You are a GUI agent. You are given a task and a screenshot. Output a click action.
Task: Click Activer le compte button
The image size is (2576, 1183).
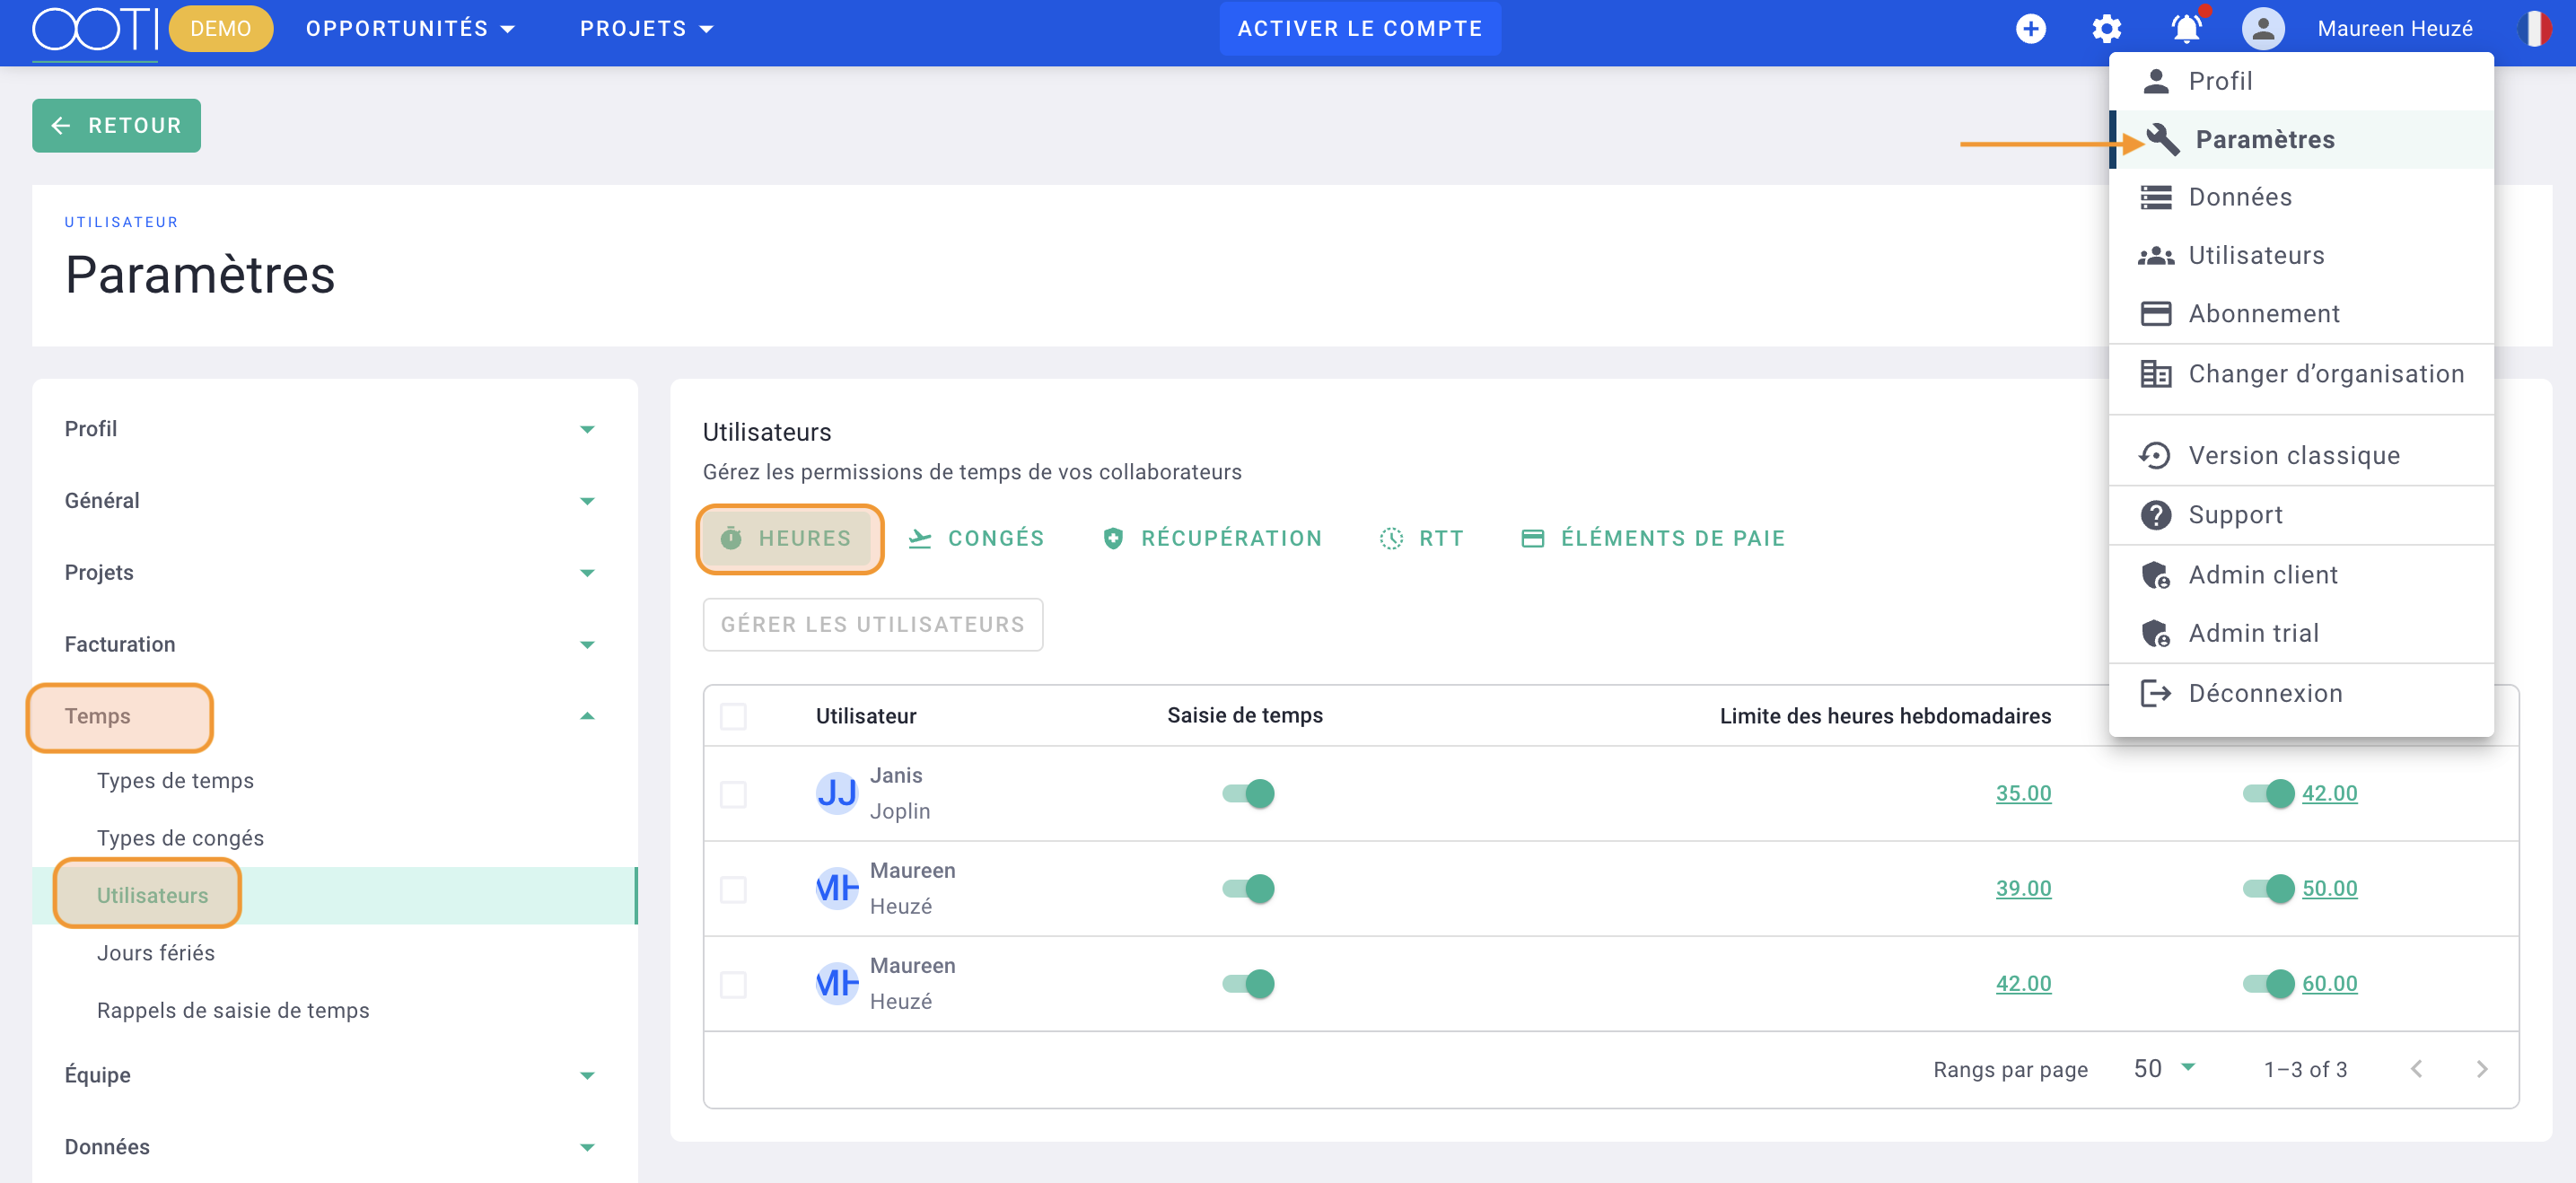tap(1360, 29)
